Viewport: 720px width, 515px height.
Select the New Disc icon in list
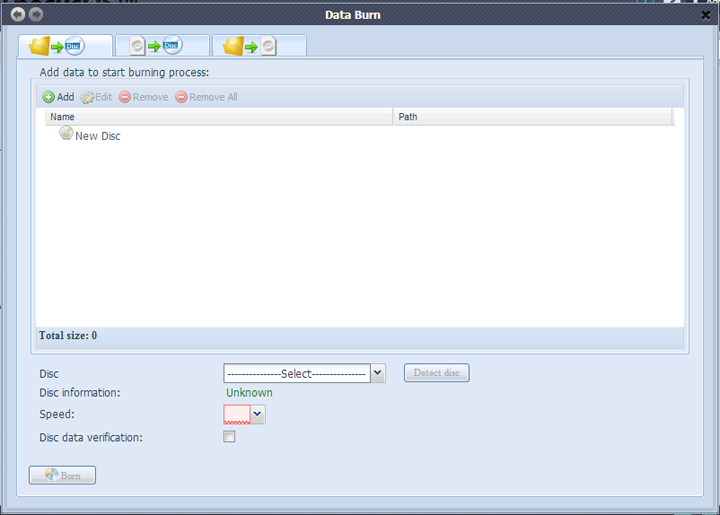(x=66, y=133)
